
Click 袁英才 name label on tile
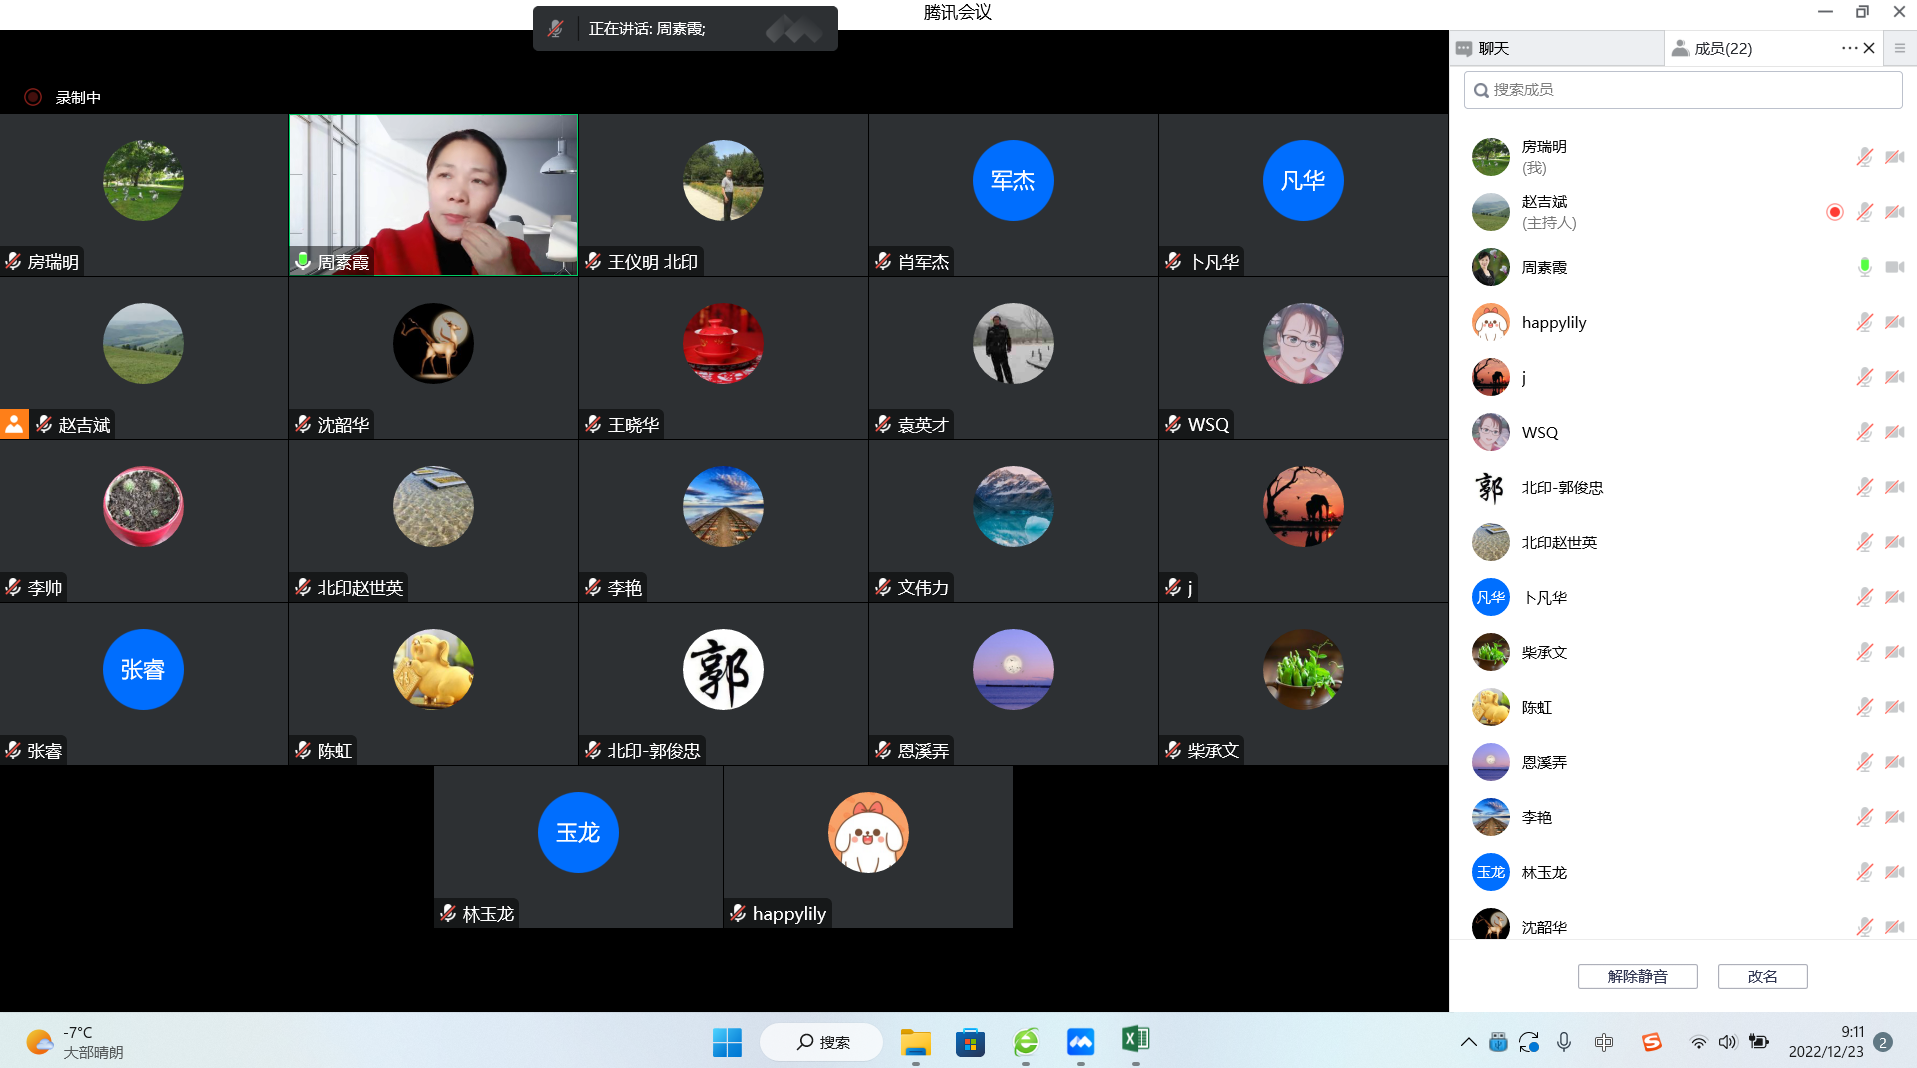(923, 425)
